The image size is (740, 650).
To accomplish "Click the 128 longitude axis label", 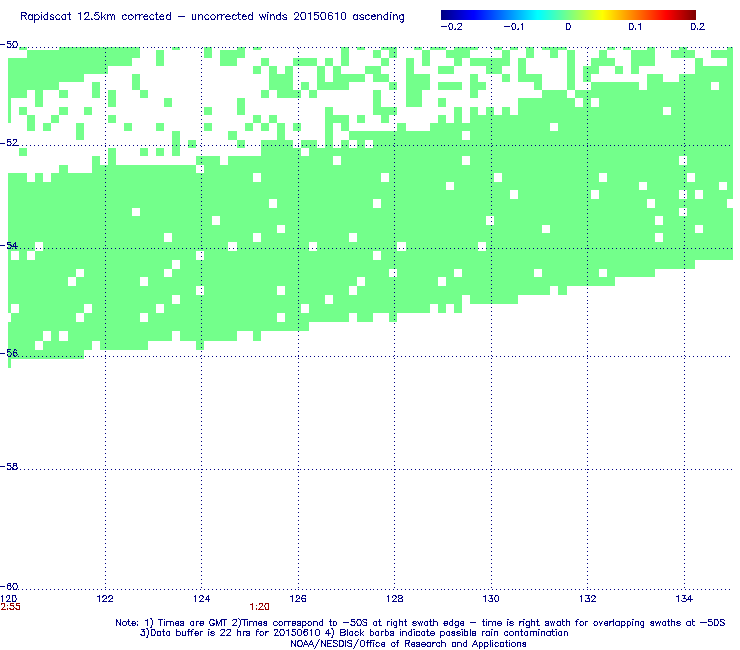I will [x=395, y=599].
